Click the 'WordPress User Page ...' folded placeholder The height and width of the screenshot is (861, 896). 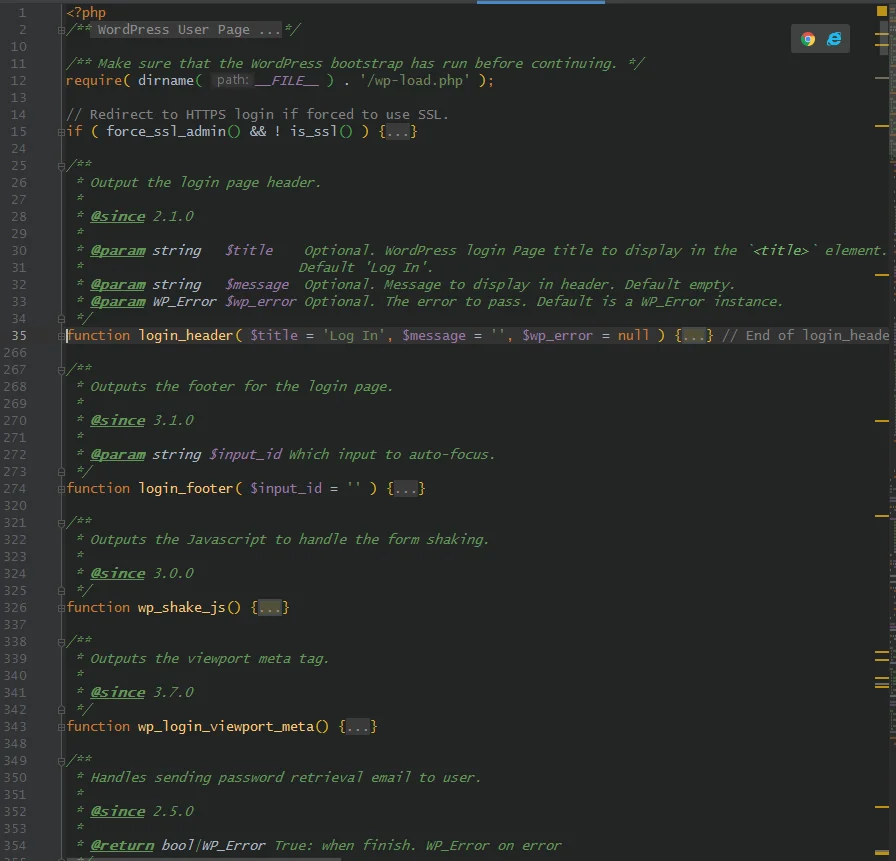(187, 30)
